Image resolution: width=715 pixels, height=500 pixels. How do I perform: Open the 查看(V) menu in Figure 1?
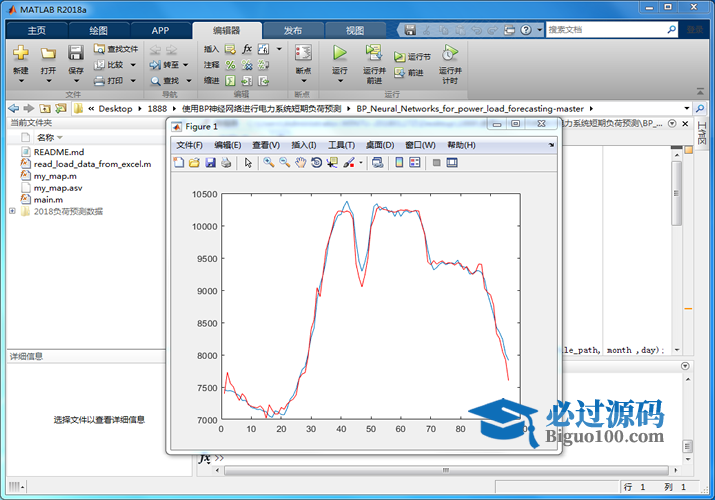[266, 145]
